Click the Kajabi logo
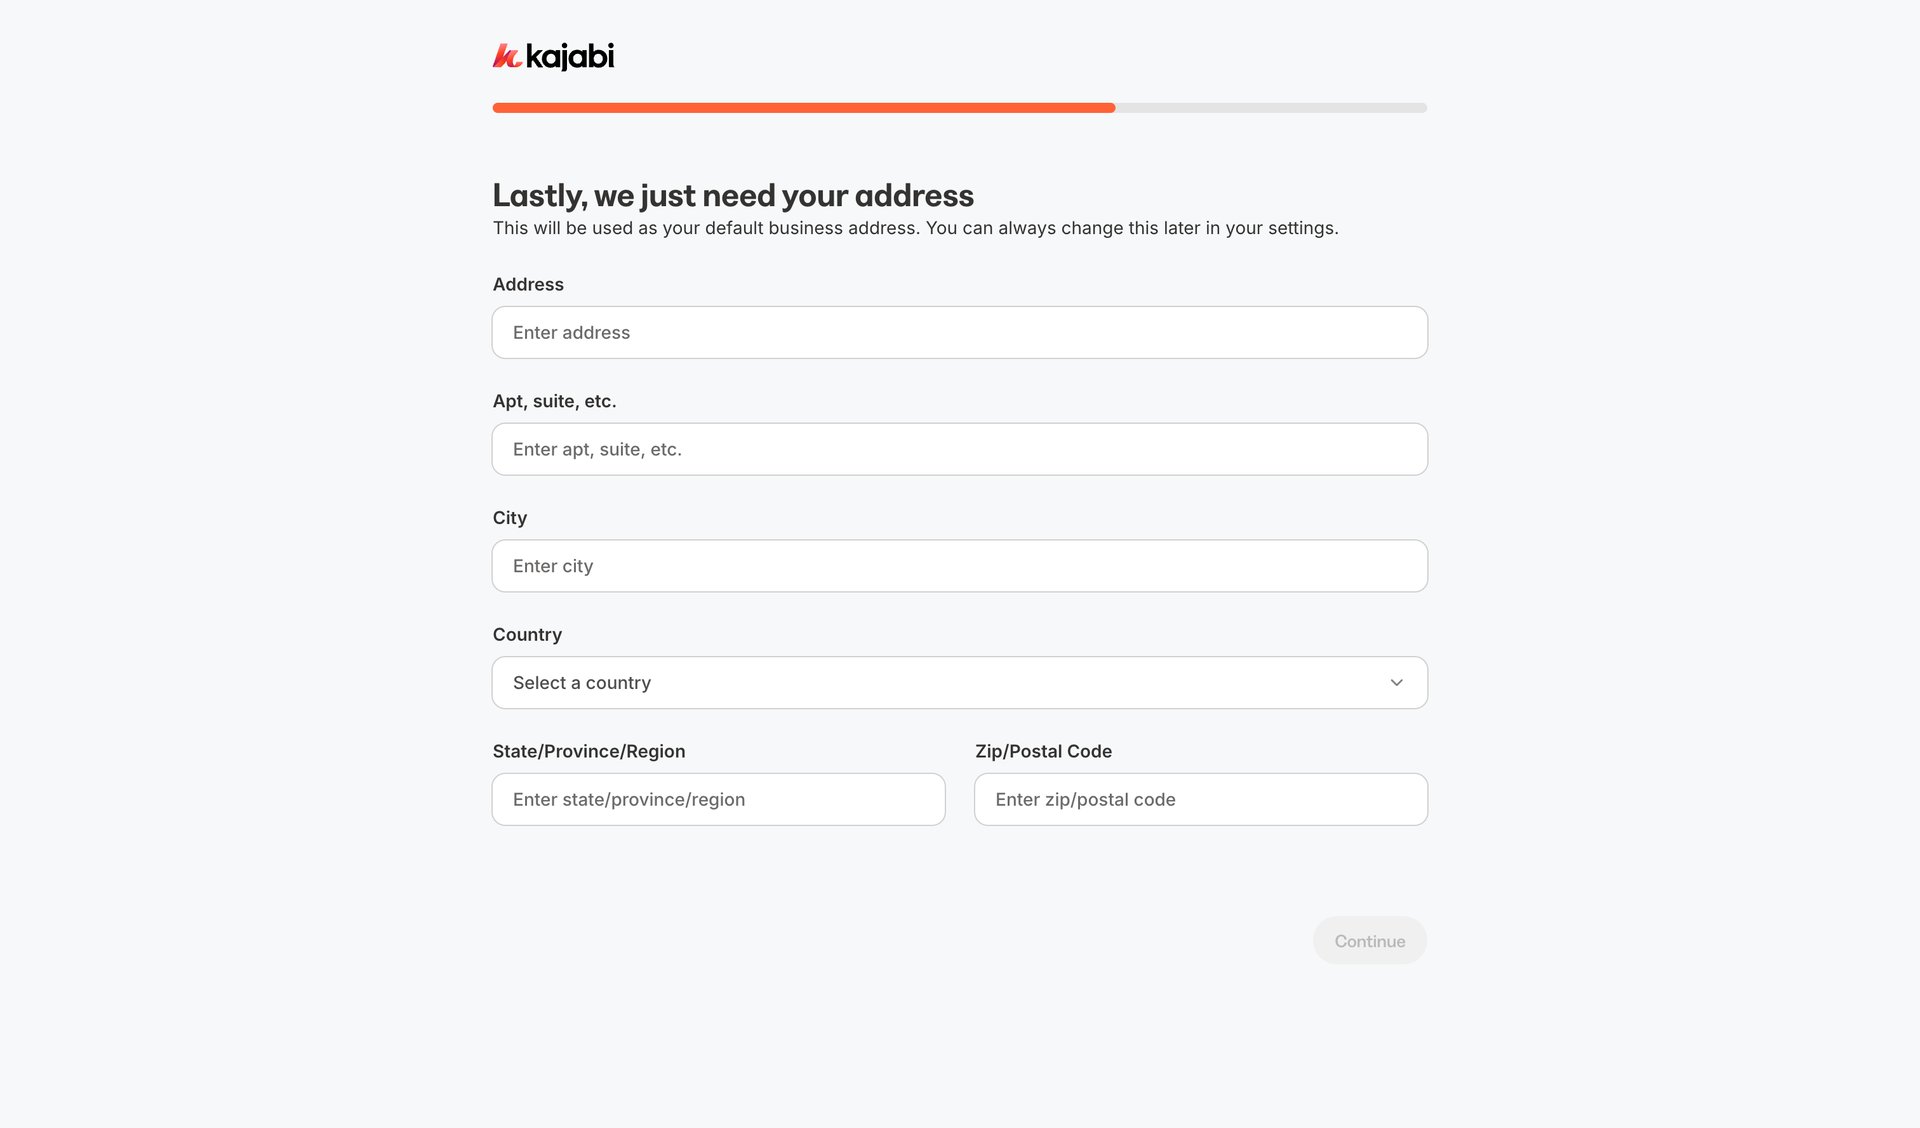The width and height of the screenshot is (1920, 1128). click(553, 57)
